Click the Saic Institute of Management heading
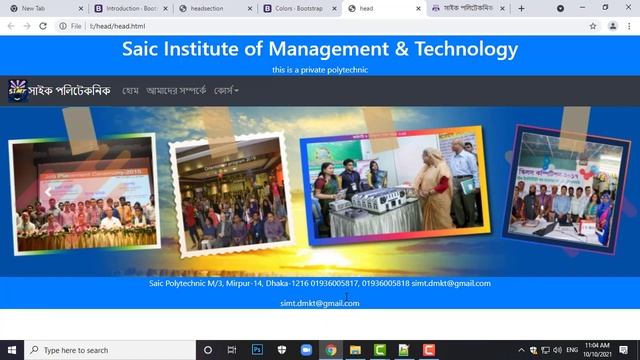This screenshot has height=360, width=640. pos(320,49)
